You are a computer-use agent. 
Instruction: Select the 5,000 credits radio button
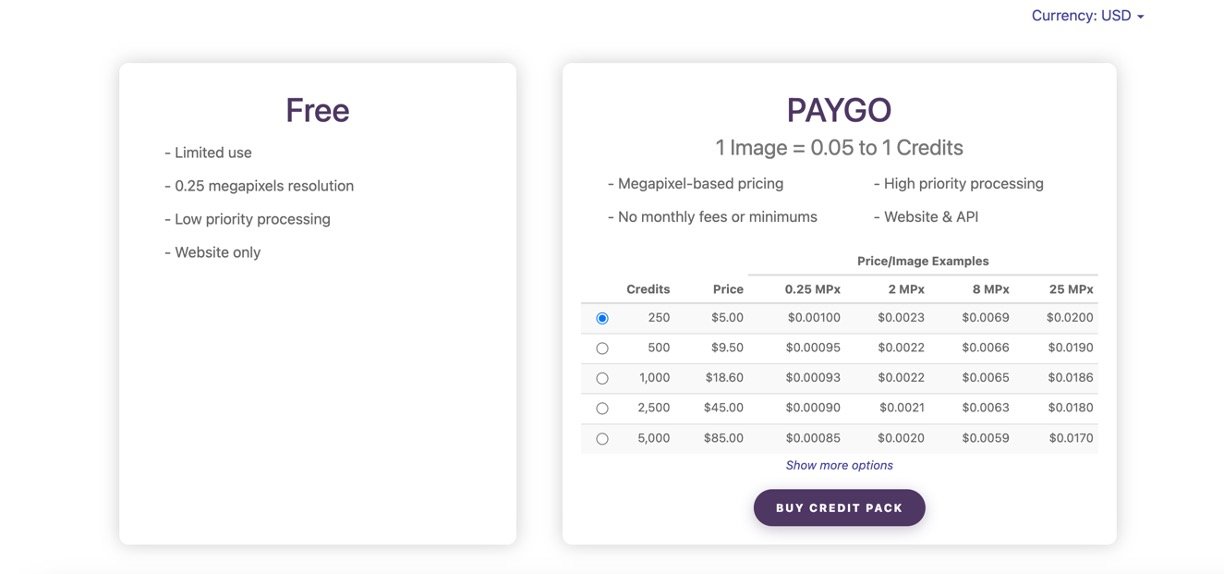602,438
